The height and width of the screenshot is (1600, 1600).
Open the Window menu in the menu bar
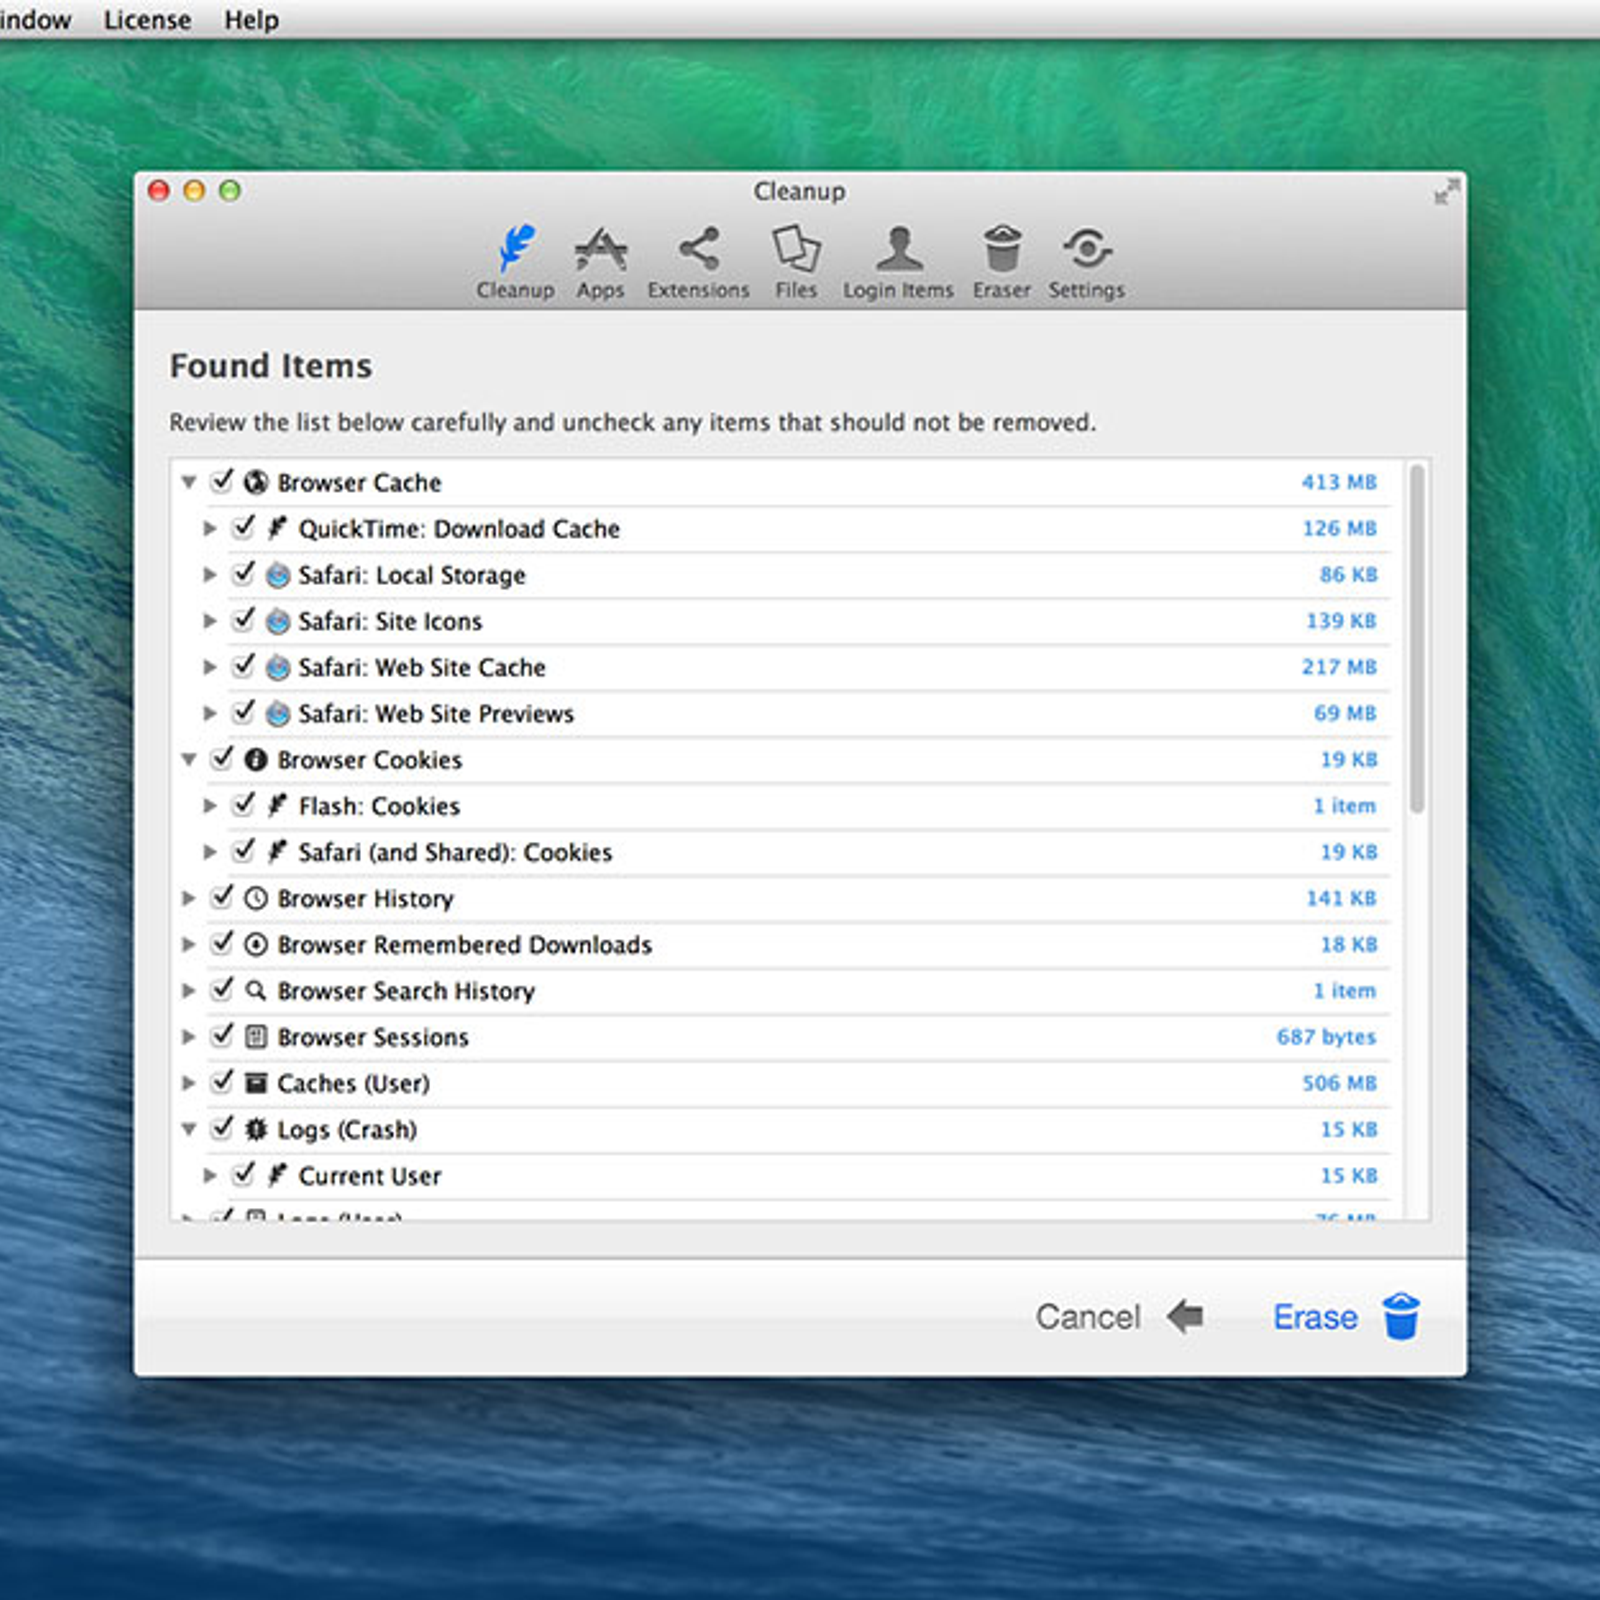coord(35,20)
